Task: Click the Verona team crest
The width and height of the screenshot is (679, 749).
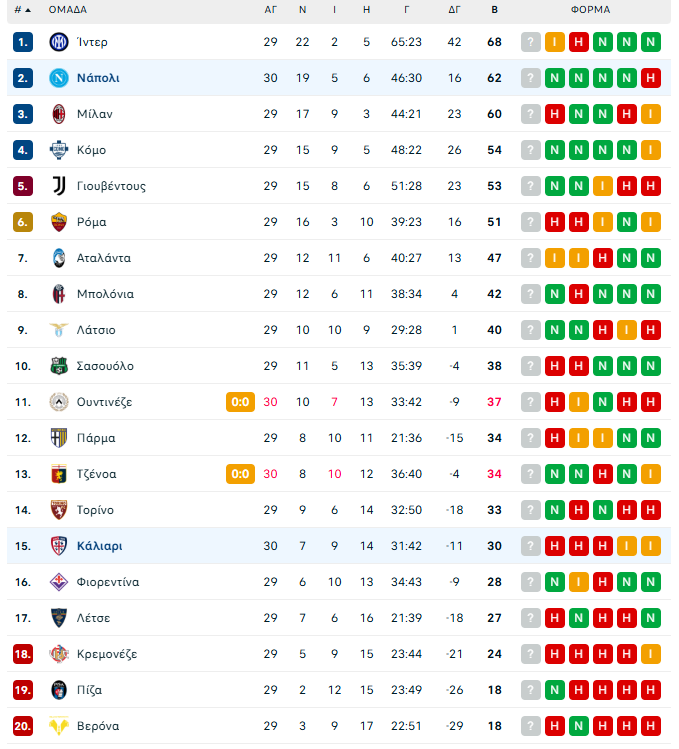Action: pos(58,726)
